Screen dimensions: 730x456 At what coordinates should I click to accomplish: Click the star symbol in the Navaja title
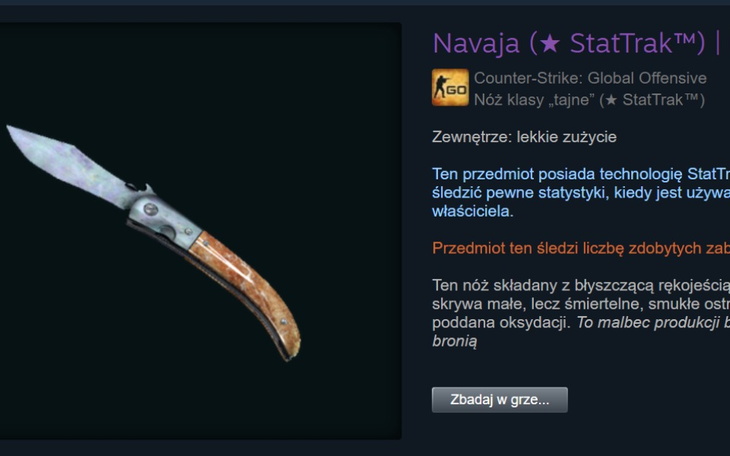click(551, 43)
